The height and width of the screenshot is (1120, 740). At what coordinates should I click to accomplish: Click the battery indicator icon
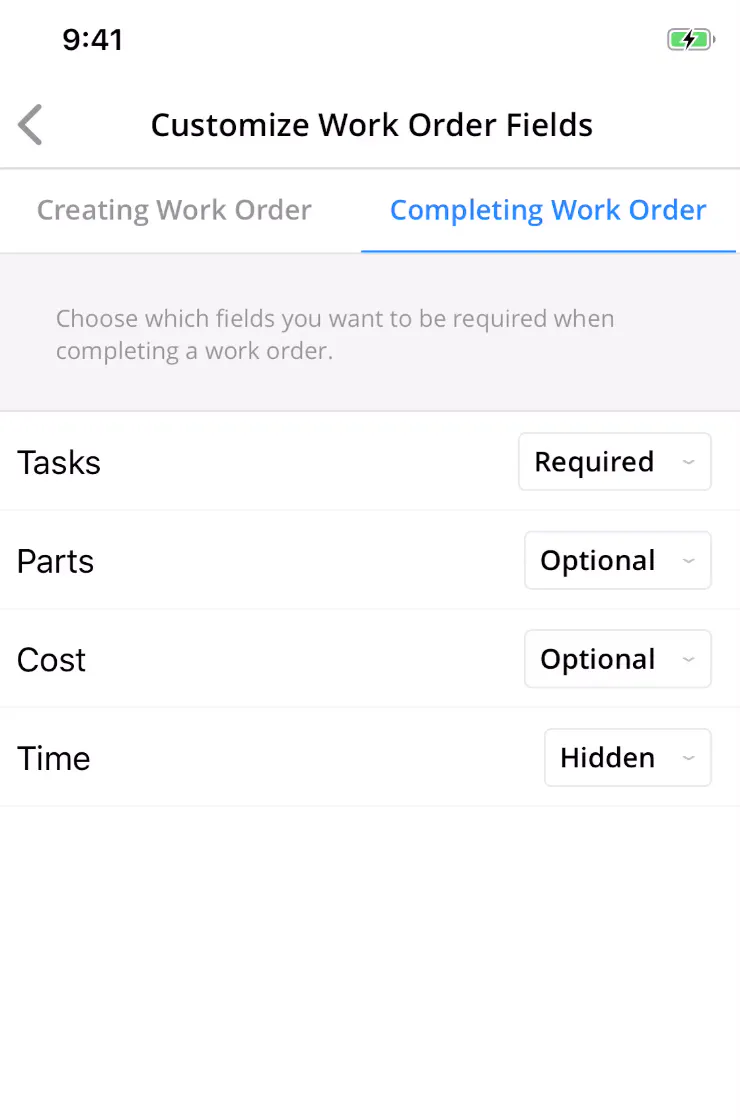690,39
